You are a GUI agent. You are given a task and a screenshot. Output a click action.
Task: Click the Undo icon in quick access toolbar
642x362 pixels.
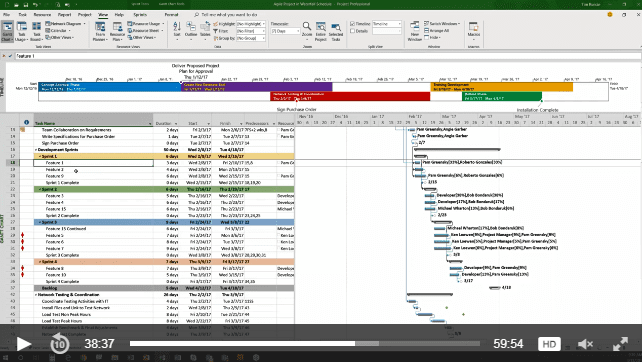coord(36,5)
